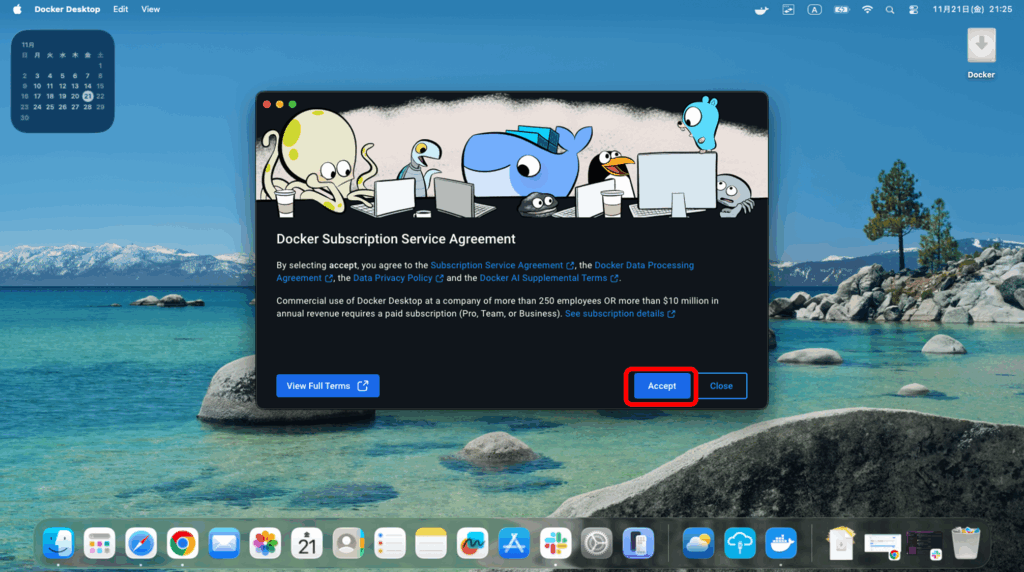Open the Edit menu
Viewport: 1024px width, 572px height.
(120, 9)
